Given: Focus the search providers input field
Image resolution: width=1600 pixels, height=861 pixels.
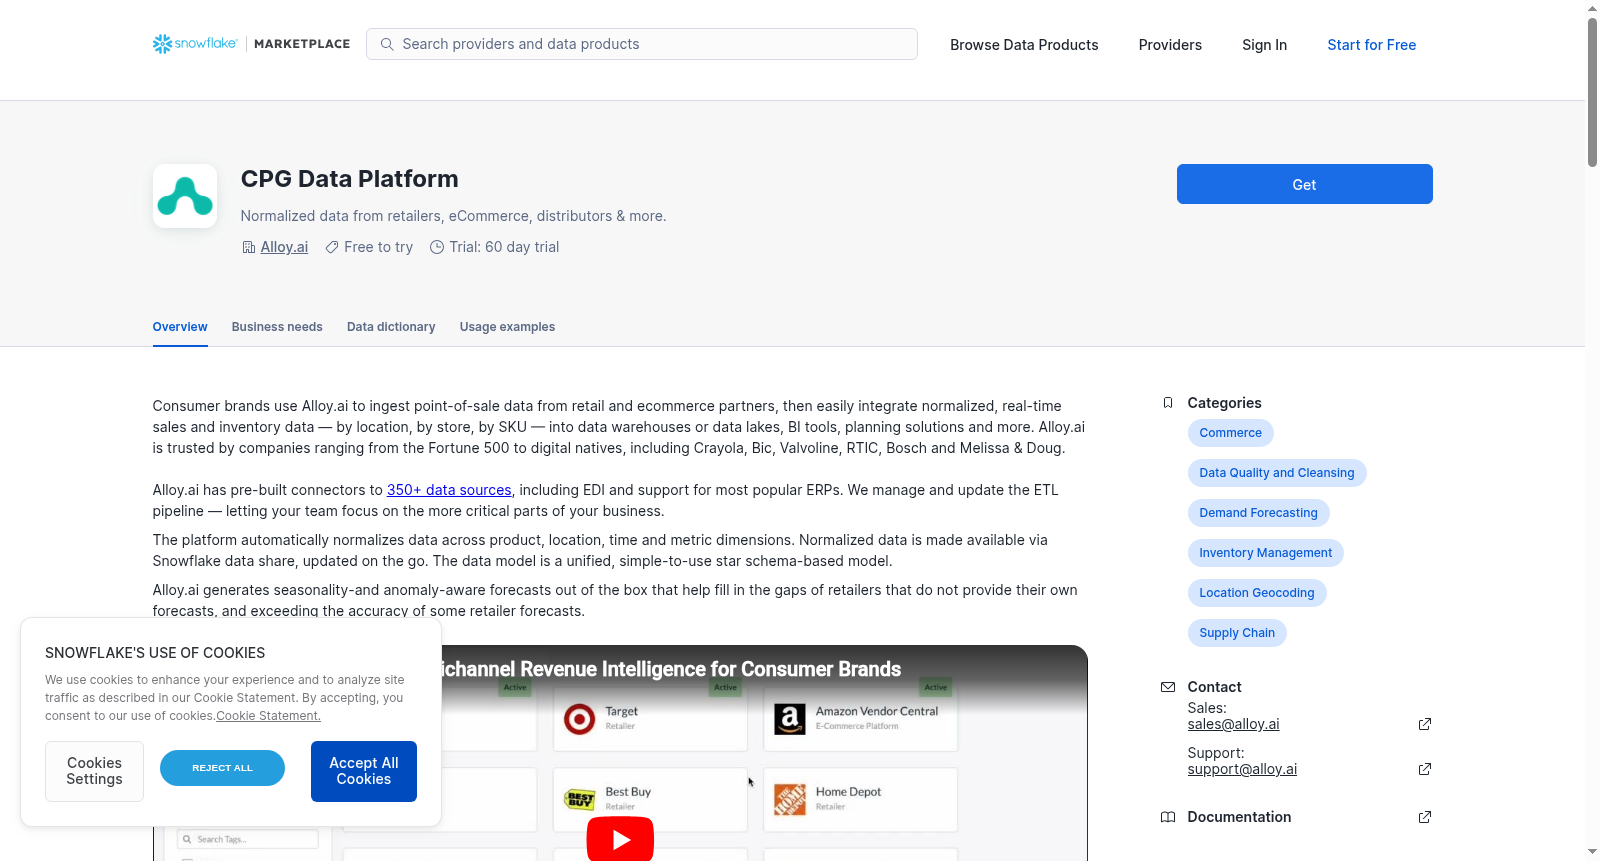Looking at the screenshot, I should coord(642,44).
